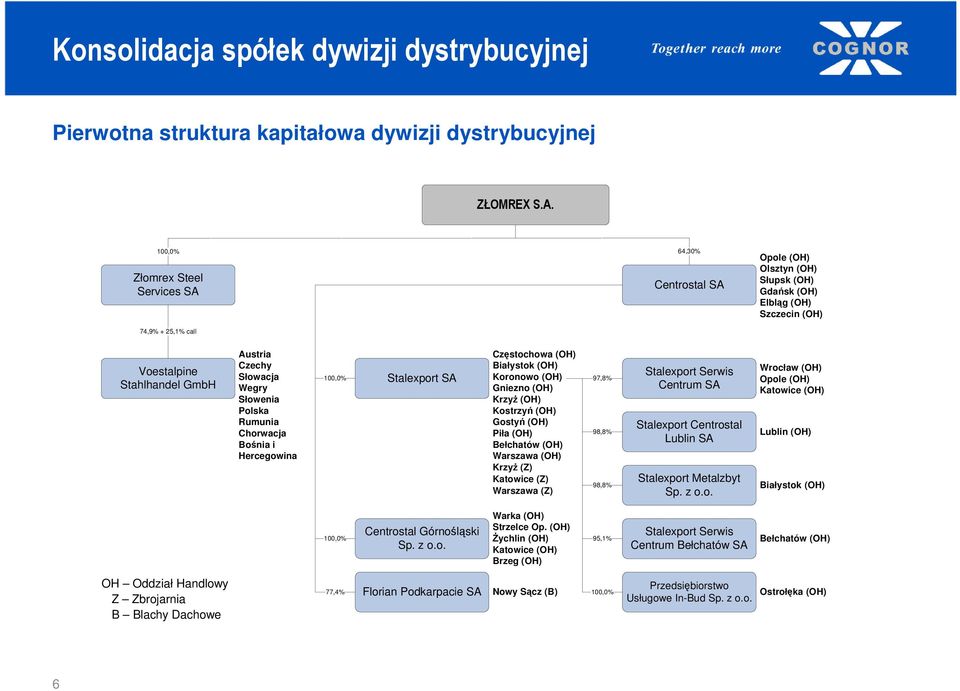Click 'Słowenia' in the country list
The width and height of the screenshot is (960, 691).
tap(258, 399)
